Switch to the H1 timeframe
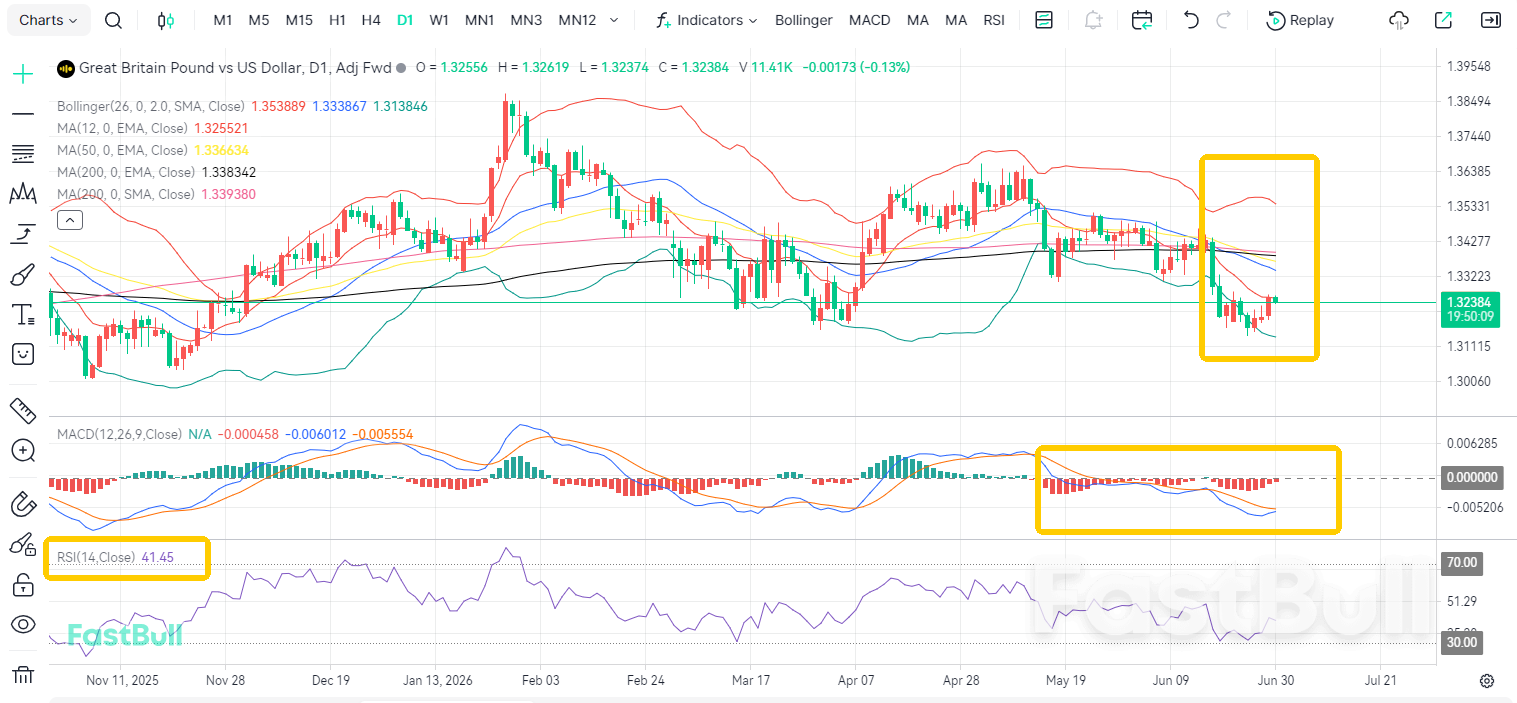This screenshot has width=1517, height=703. 338,20
